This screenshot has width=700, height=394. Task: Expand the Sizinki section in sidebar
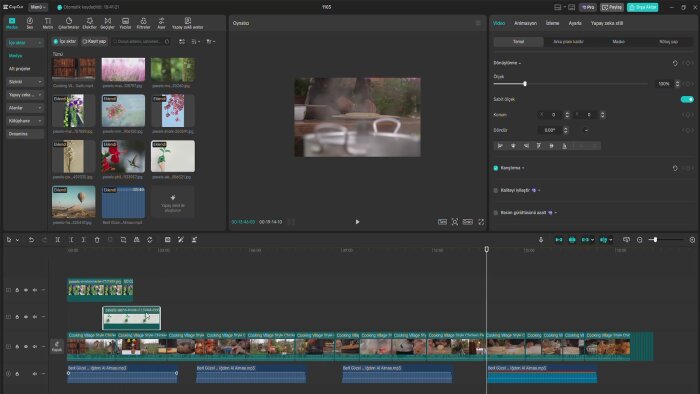point(25,82)
